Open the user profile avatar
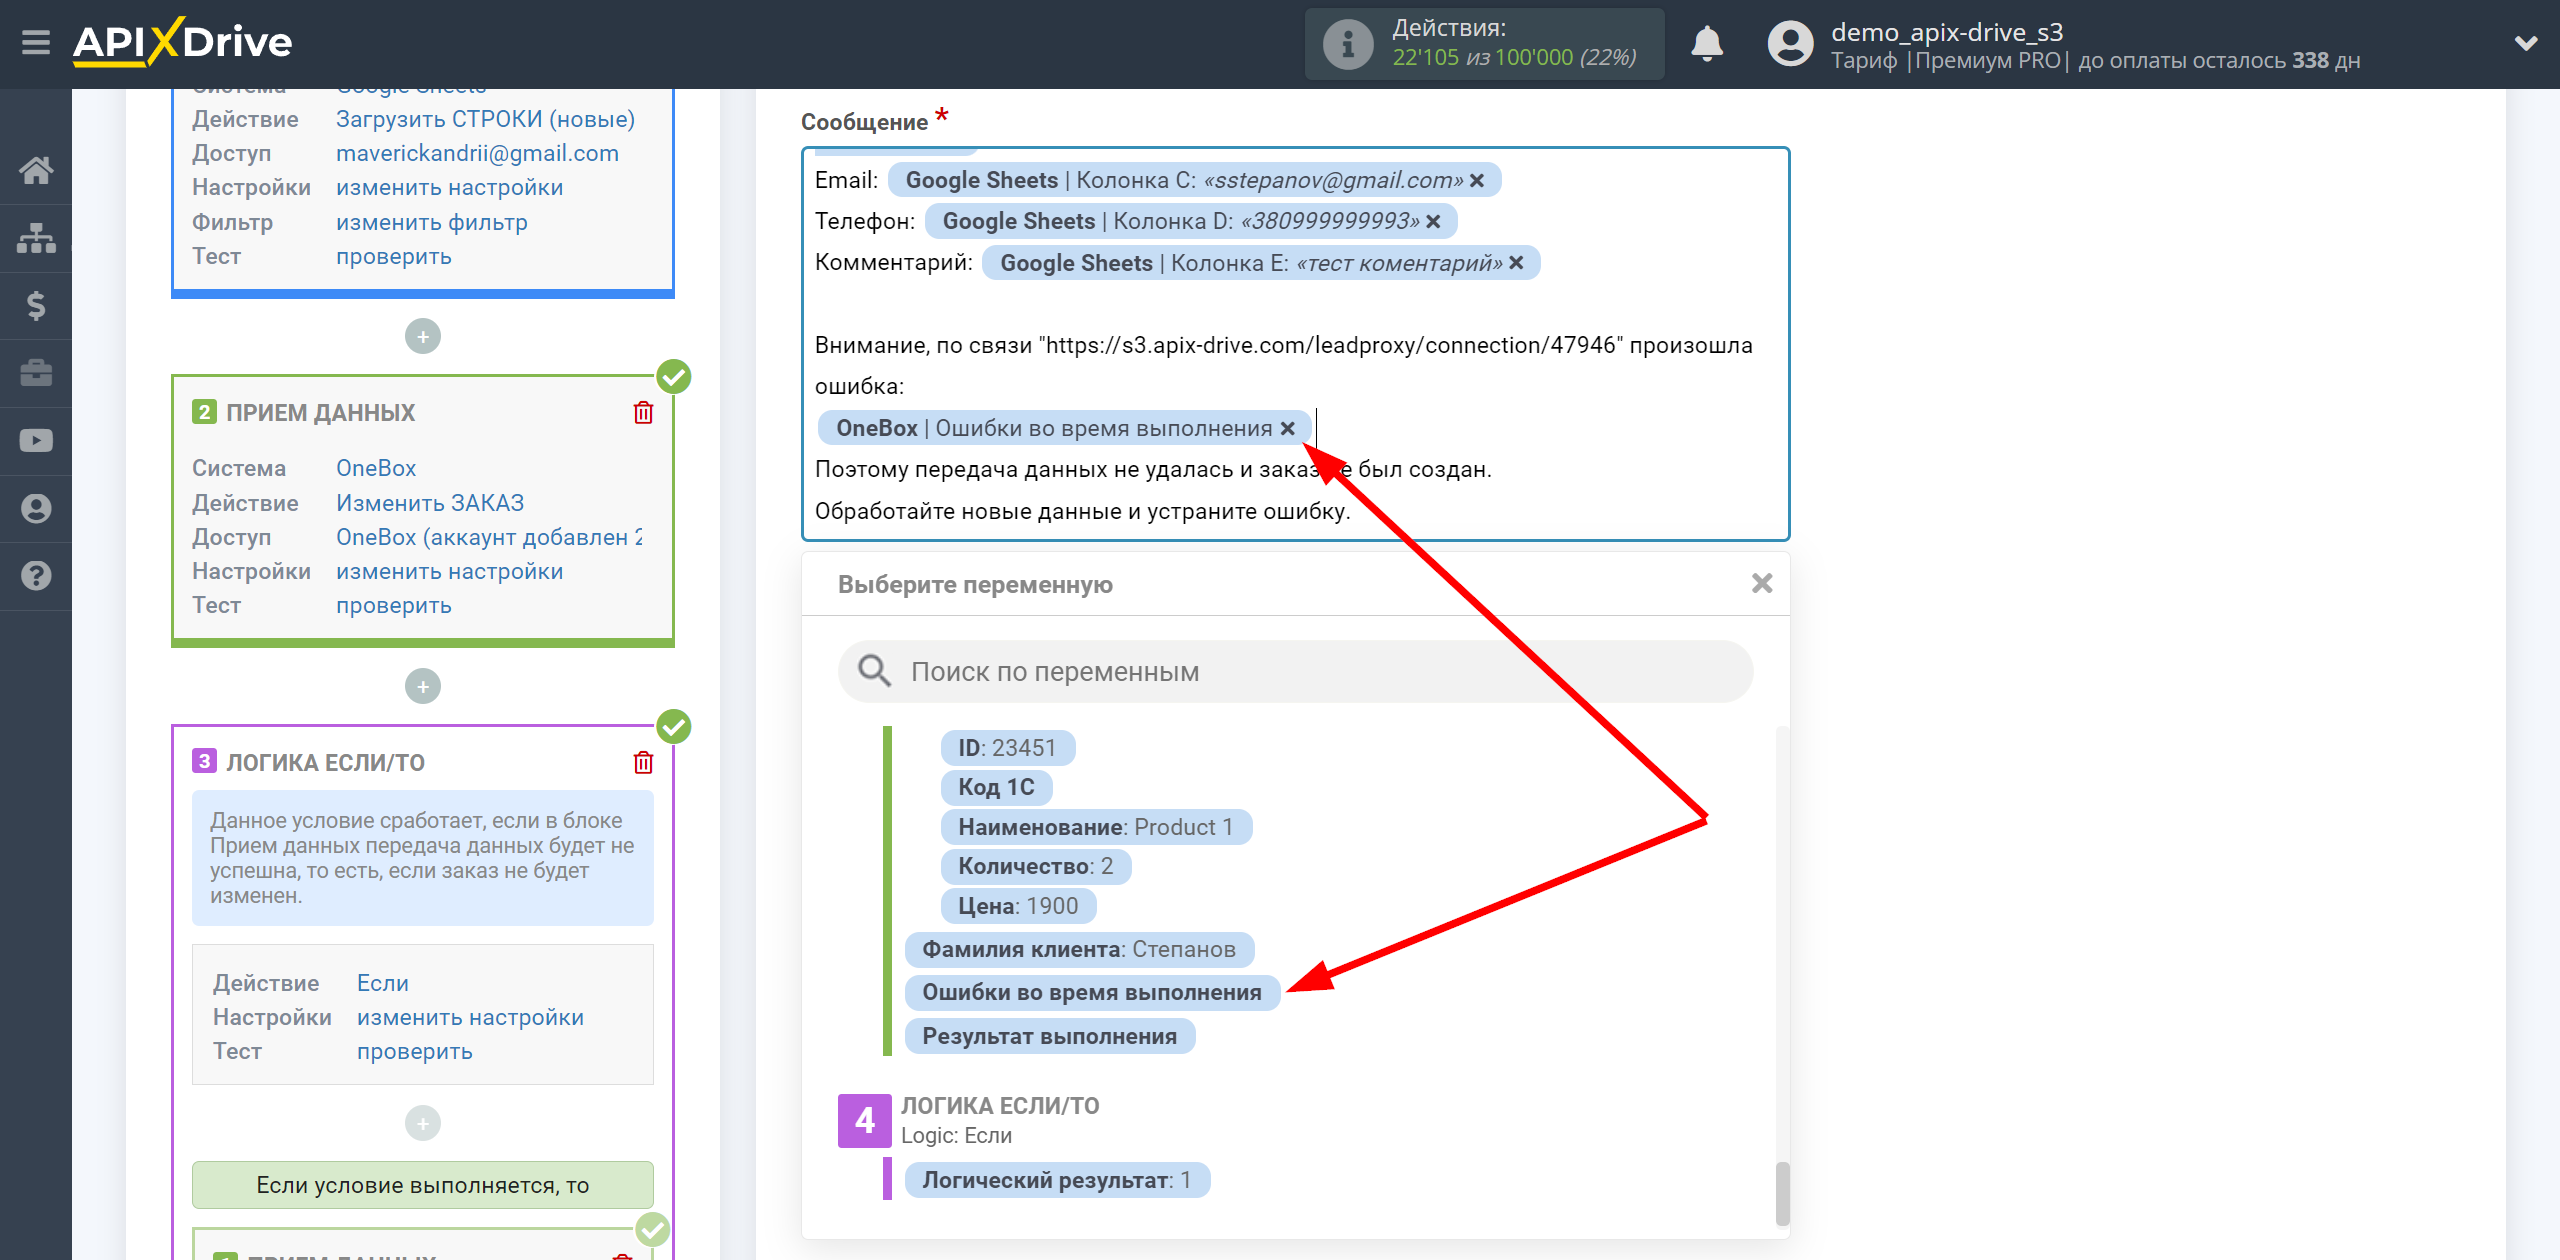 pos(1790,44)
